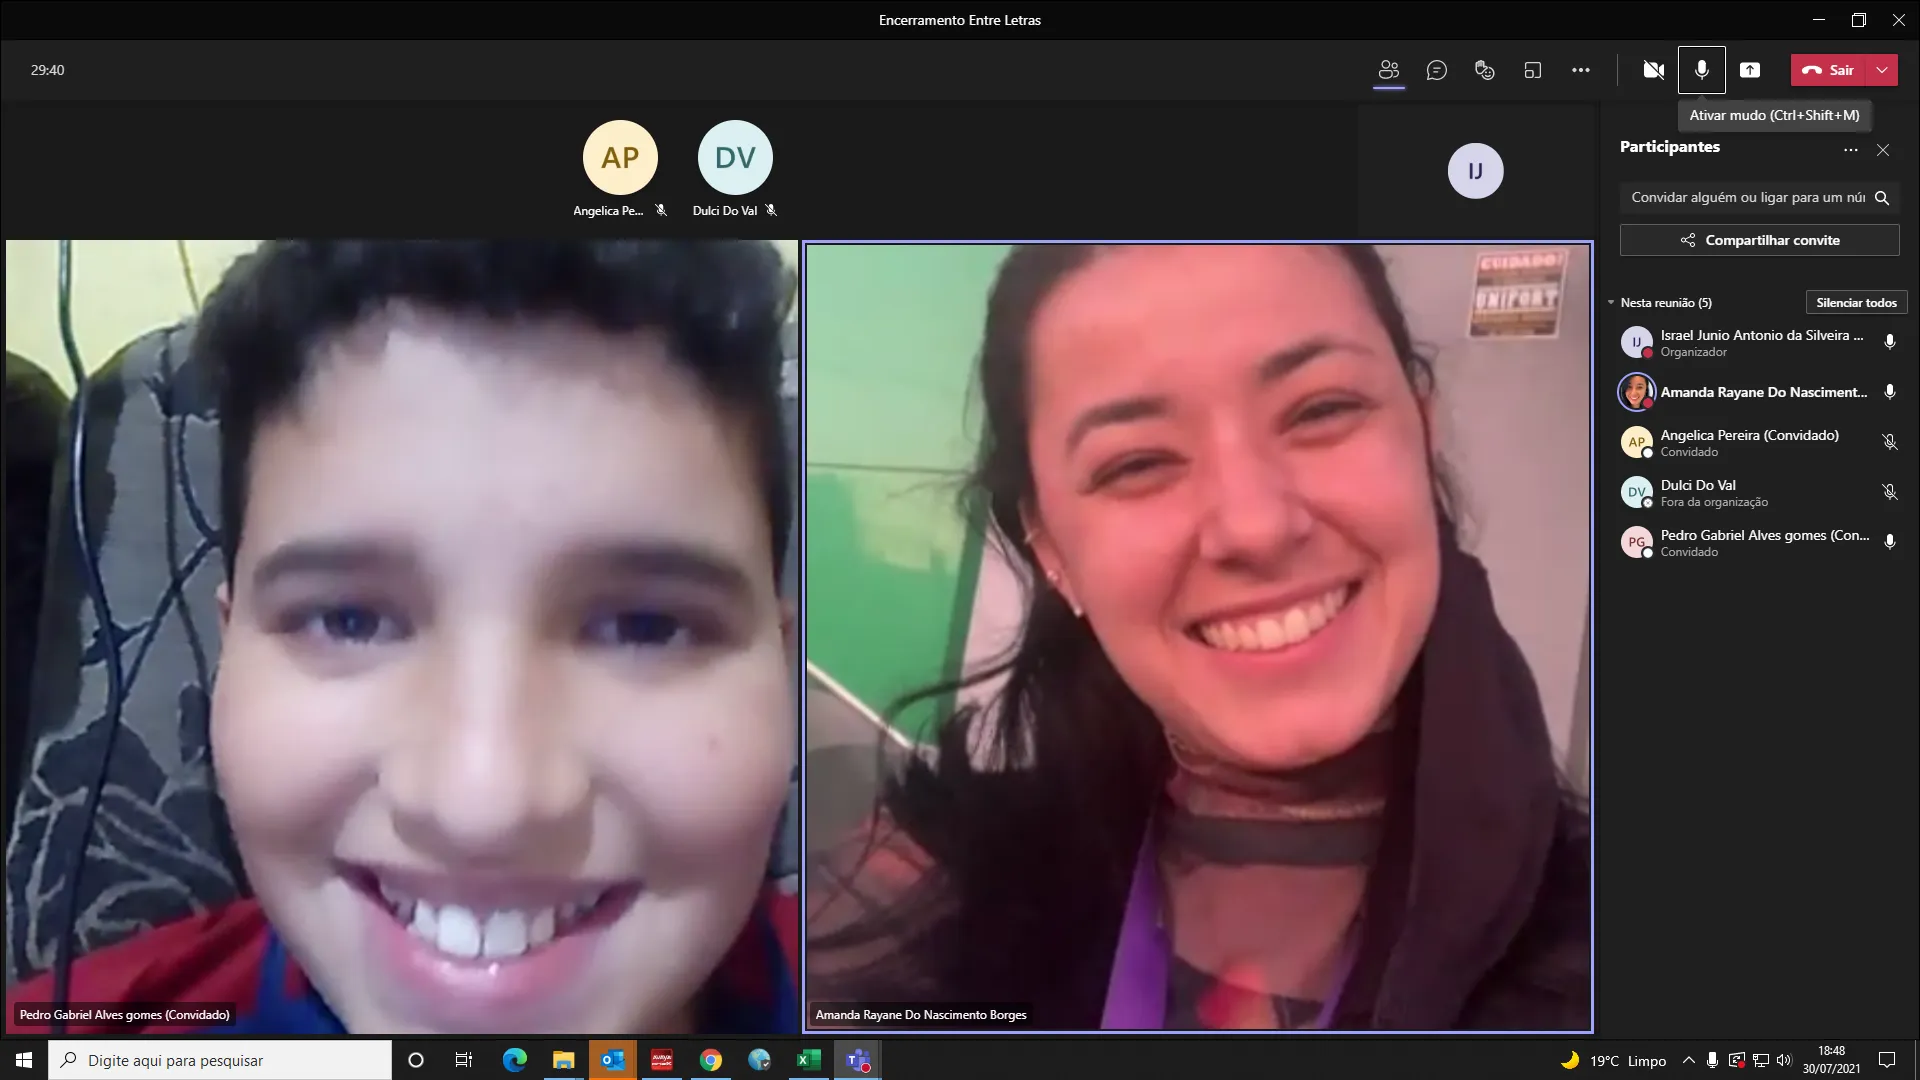Expand the dropdown arrow beside Sair
1920x1080 pixels.
tap(1882, 70)
